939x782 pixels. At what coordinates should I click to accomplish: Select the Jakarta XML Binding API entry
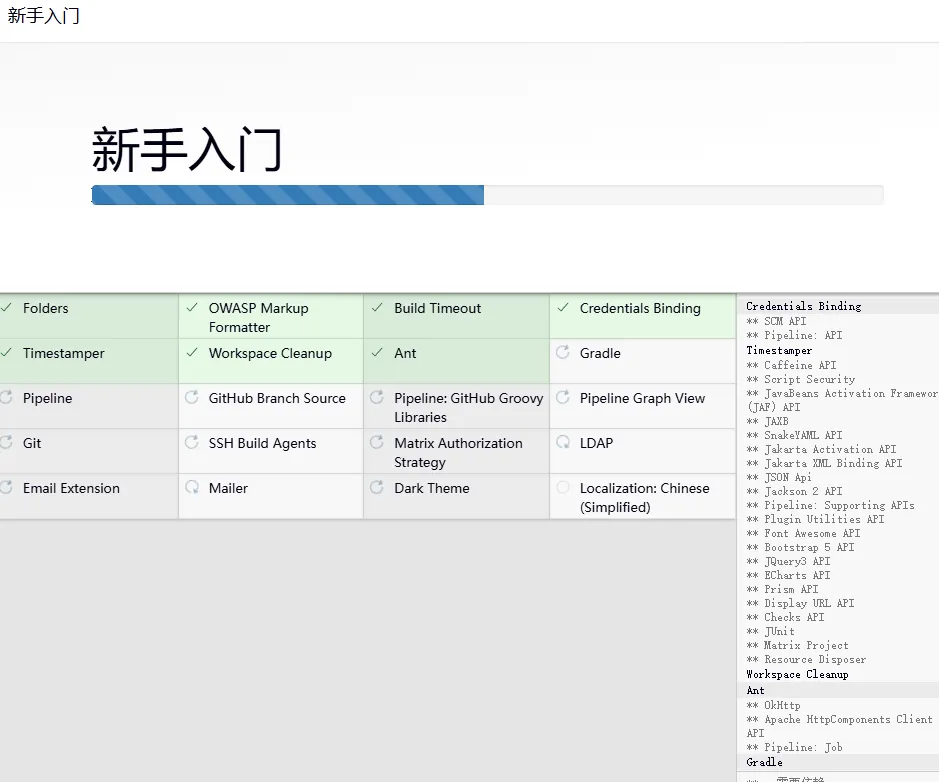point(824,463)
